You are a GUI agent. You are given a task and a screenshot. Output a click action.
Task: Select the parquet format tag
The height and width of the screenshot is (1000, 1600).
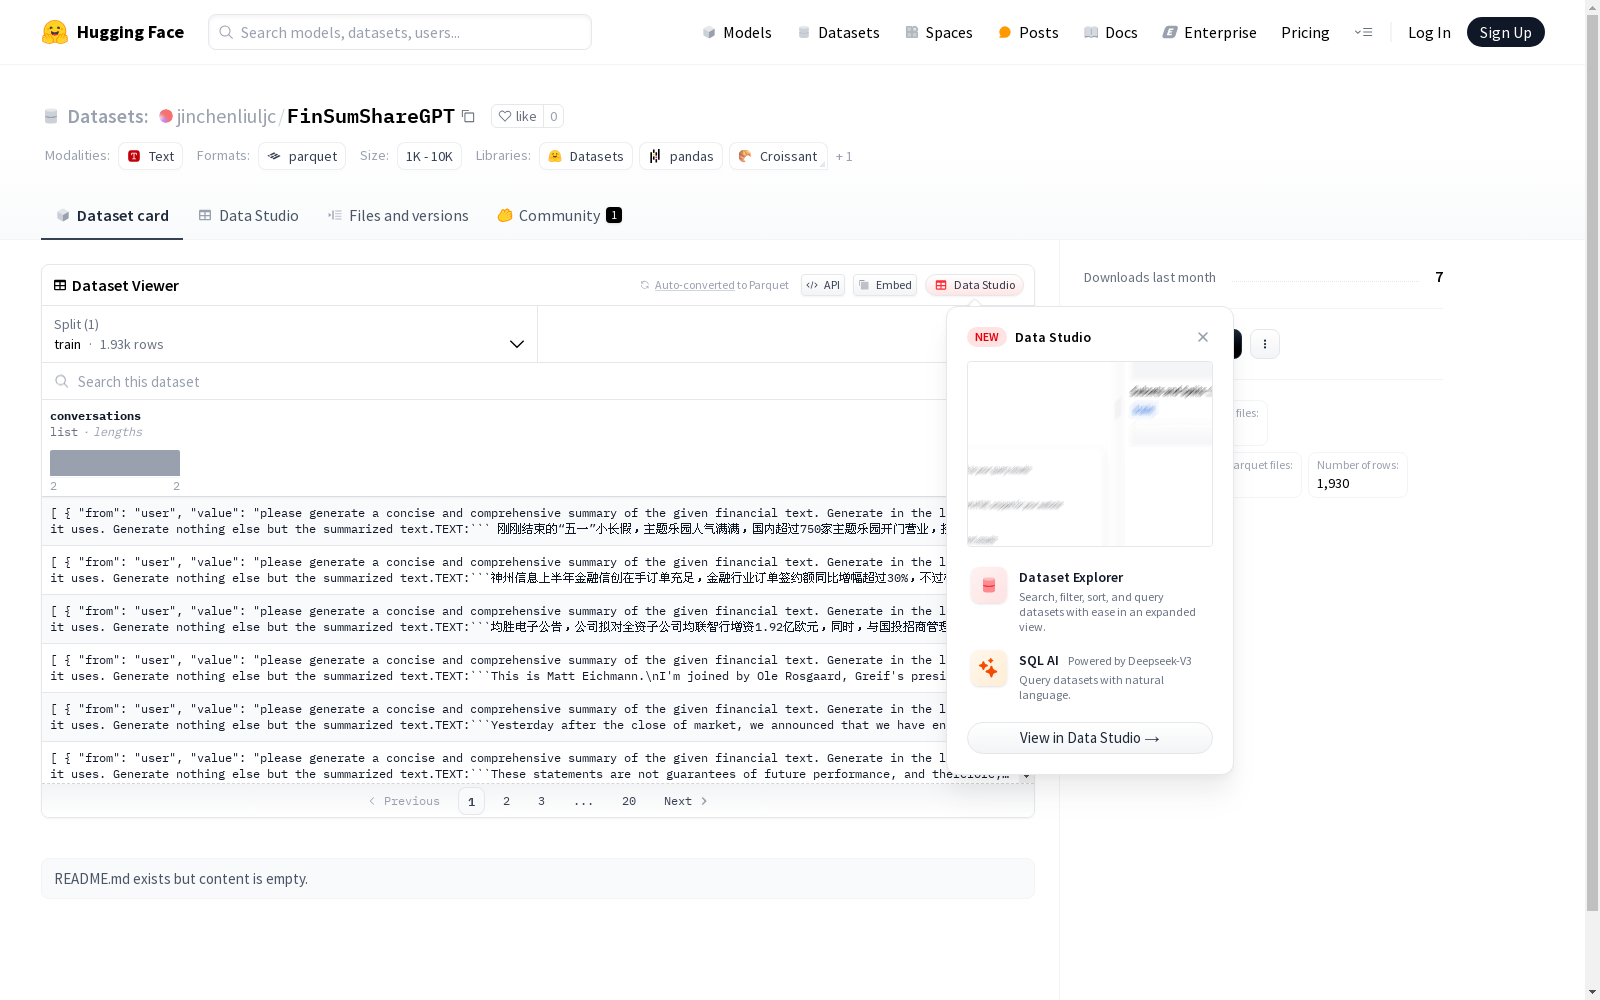coord(302,156)
